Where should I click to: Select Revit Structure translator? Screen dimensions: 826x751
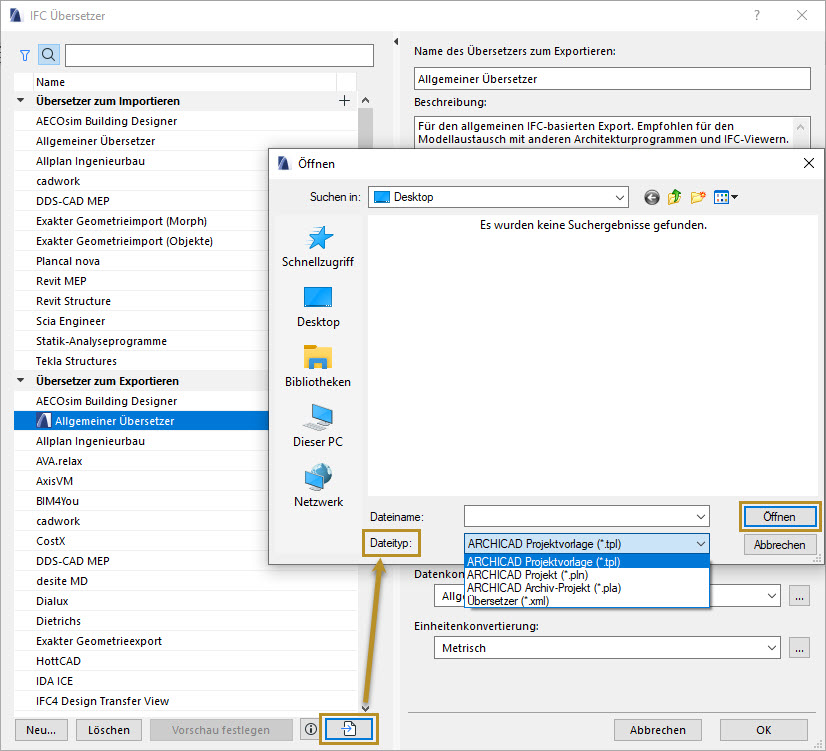[141, 301]
